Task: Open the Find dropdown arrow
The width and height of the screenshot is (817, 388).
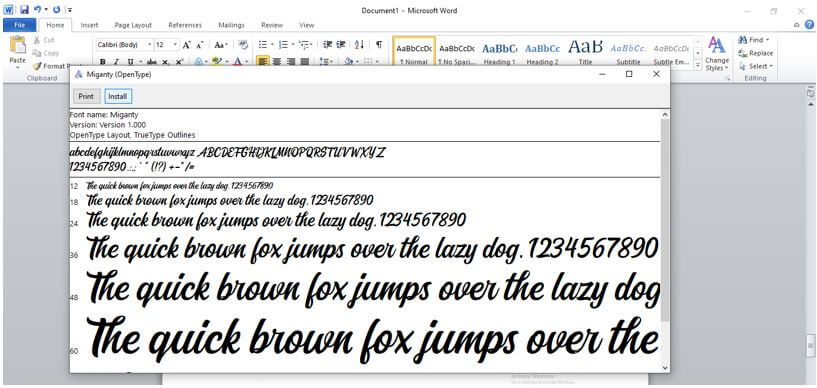Action: [768, 40]
